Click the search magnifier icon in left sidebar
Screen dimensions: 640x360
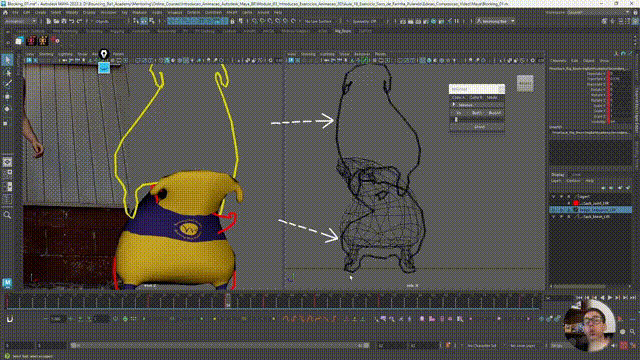pyautogui.click(x=7, y=215)
